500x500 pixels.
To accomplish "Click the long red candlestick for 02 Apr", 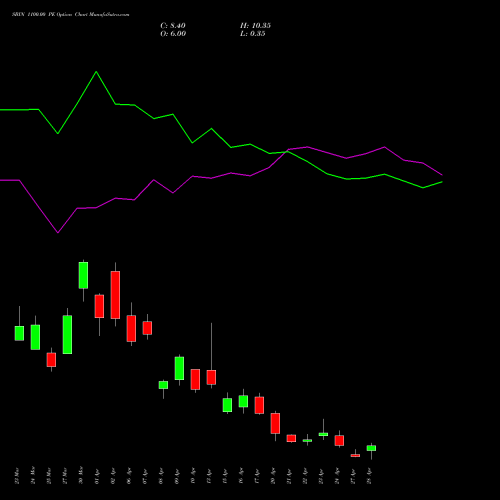I will [x=115, y=295].
